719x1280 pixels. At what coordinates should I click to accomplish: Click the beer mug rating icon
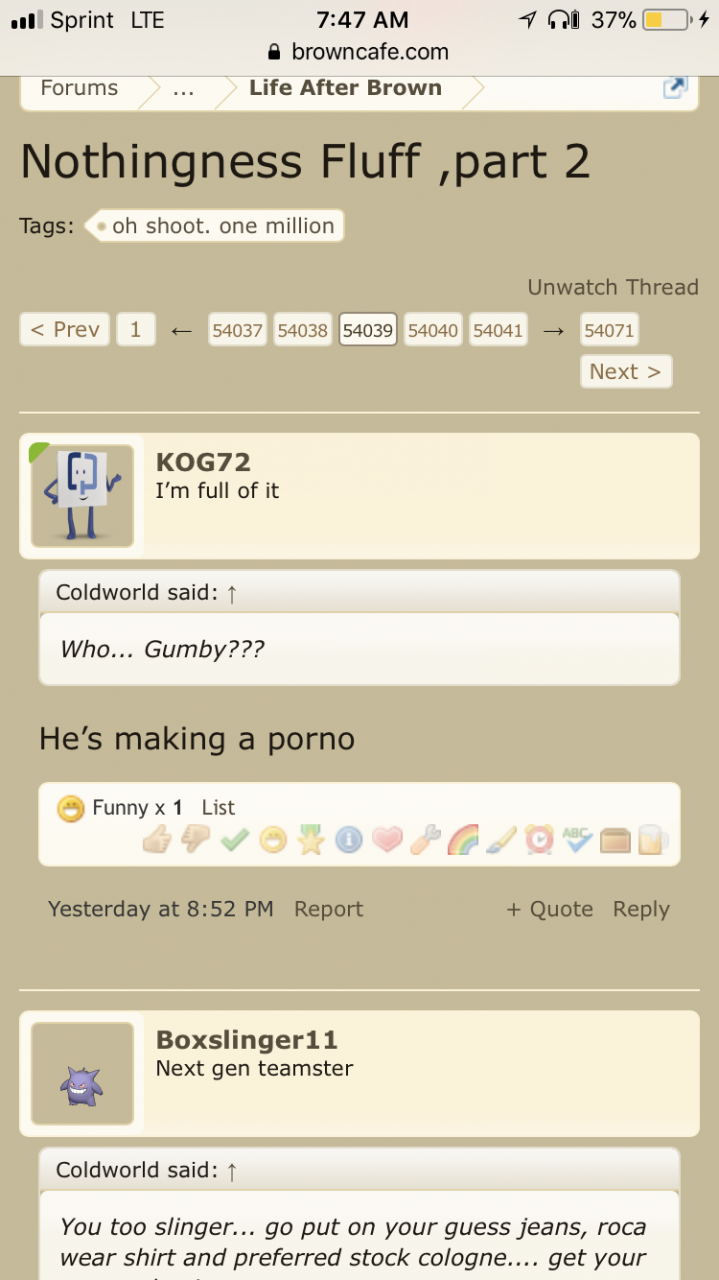click(653, 840)
